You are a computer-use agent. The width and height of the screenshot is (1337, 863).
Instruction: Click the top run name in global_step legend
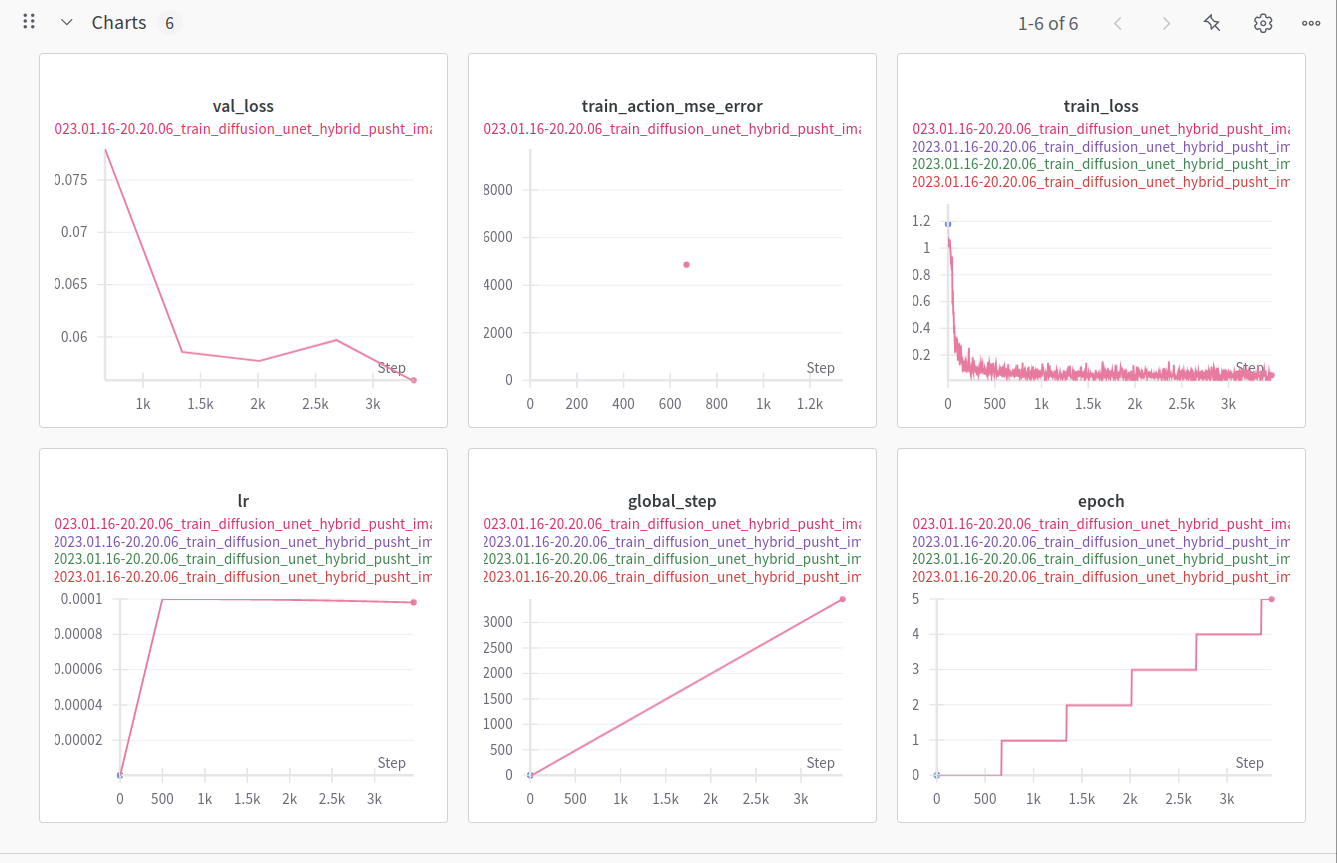point(672,523)
